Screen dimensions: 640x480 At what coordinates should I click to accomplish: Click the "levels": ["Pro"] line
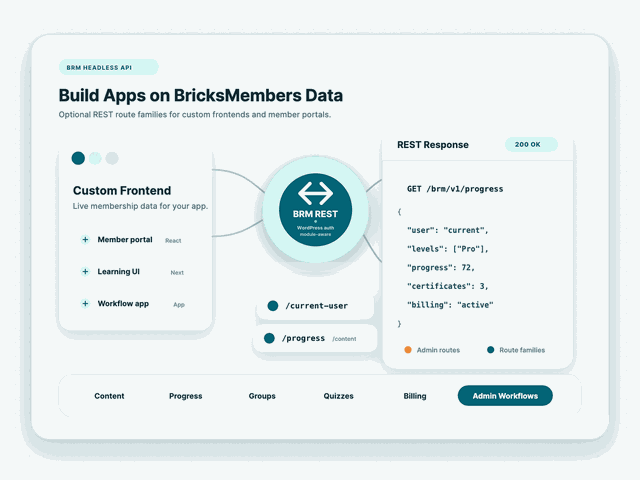[447, 249]
